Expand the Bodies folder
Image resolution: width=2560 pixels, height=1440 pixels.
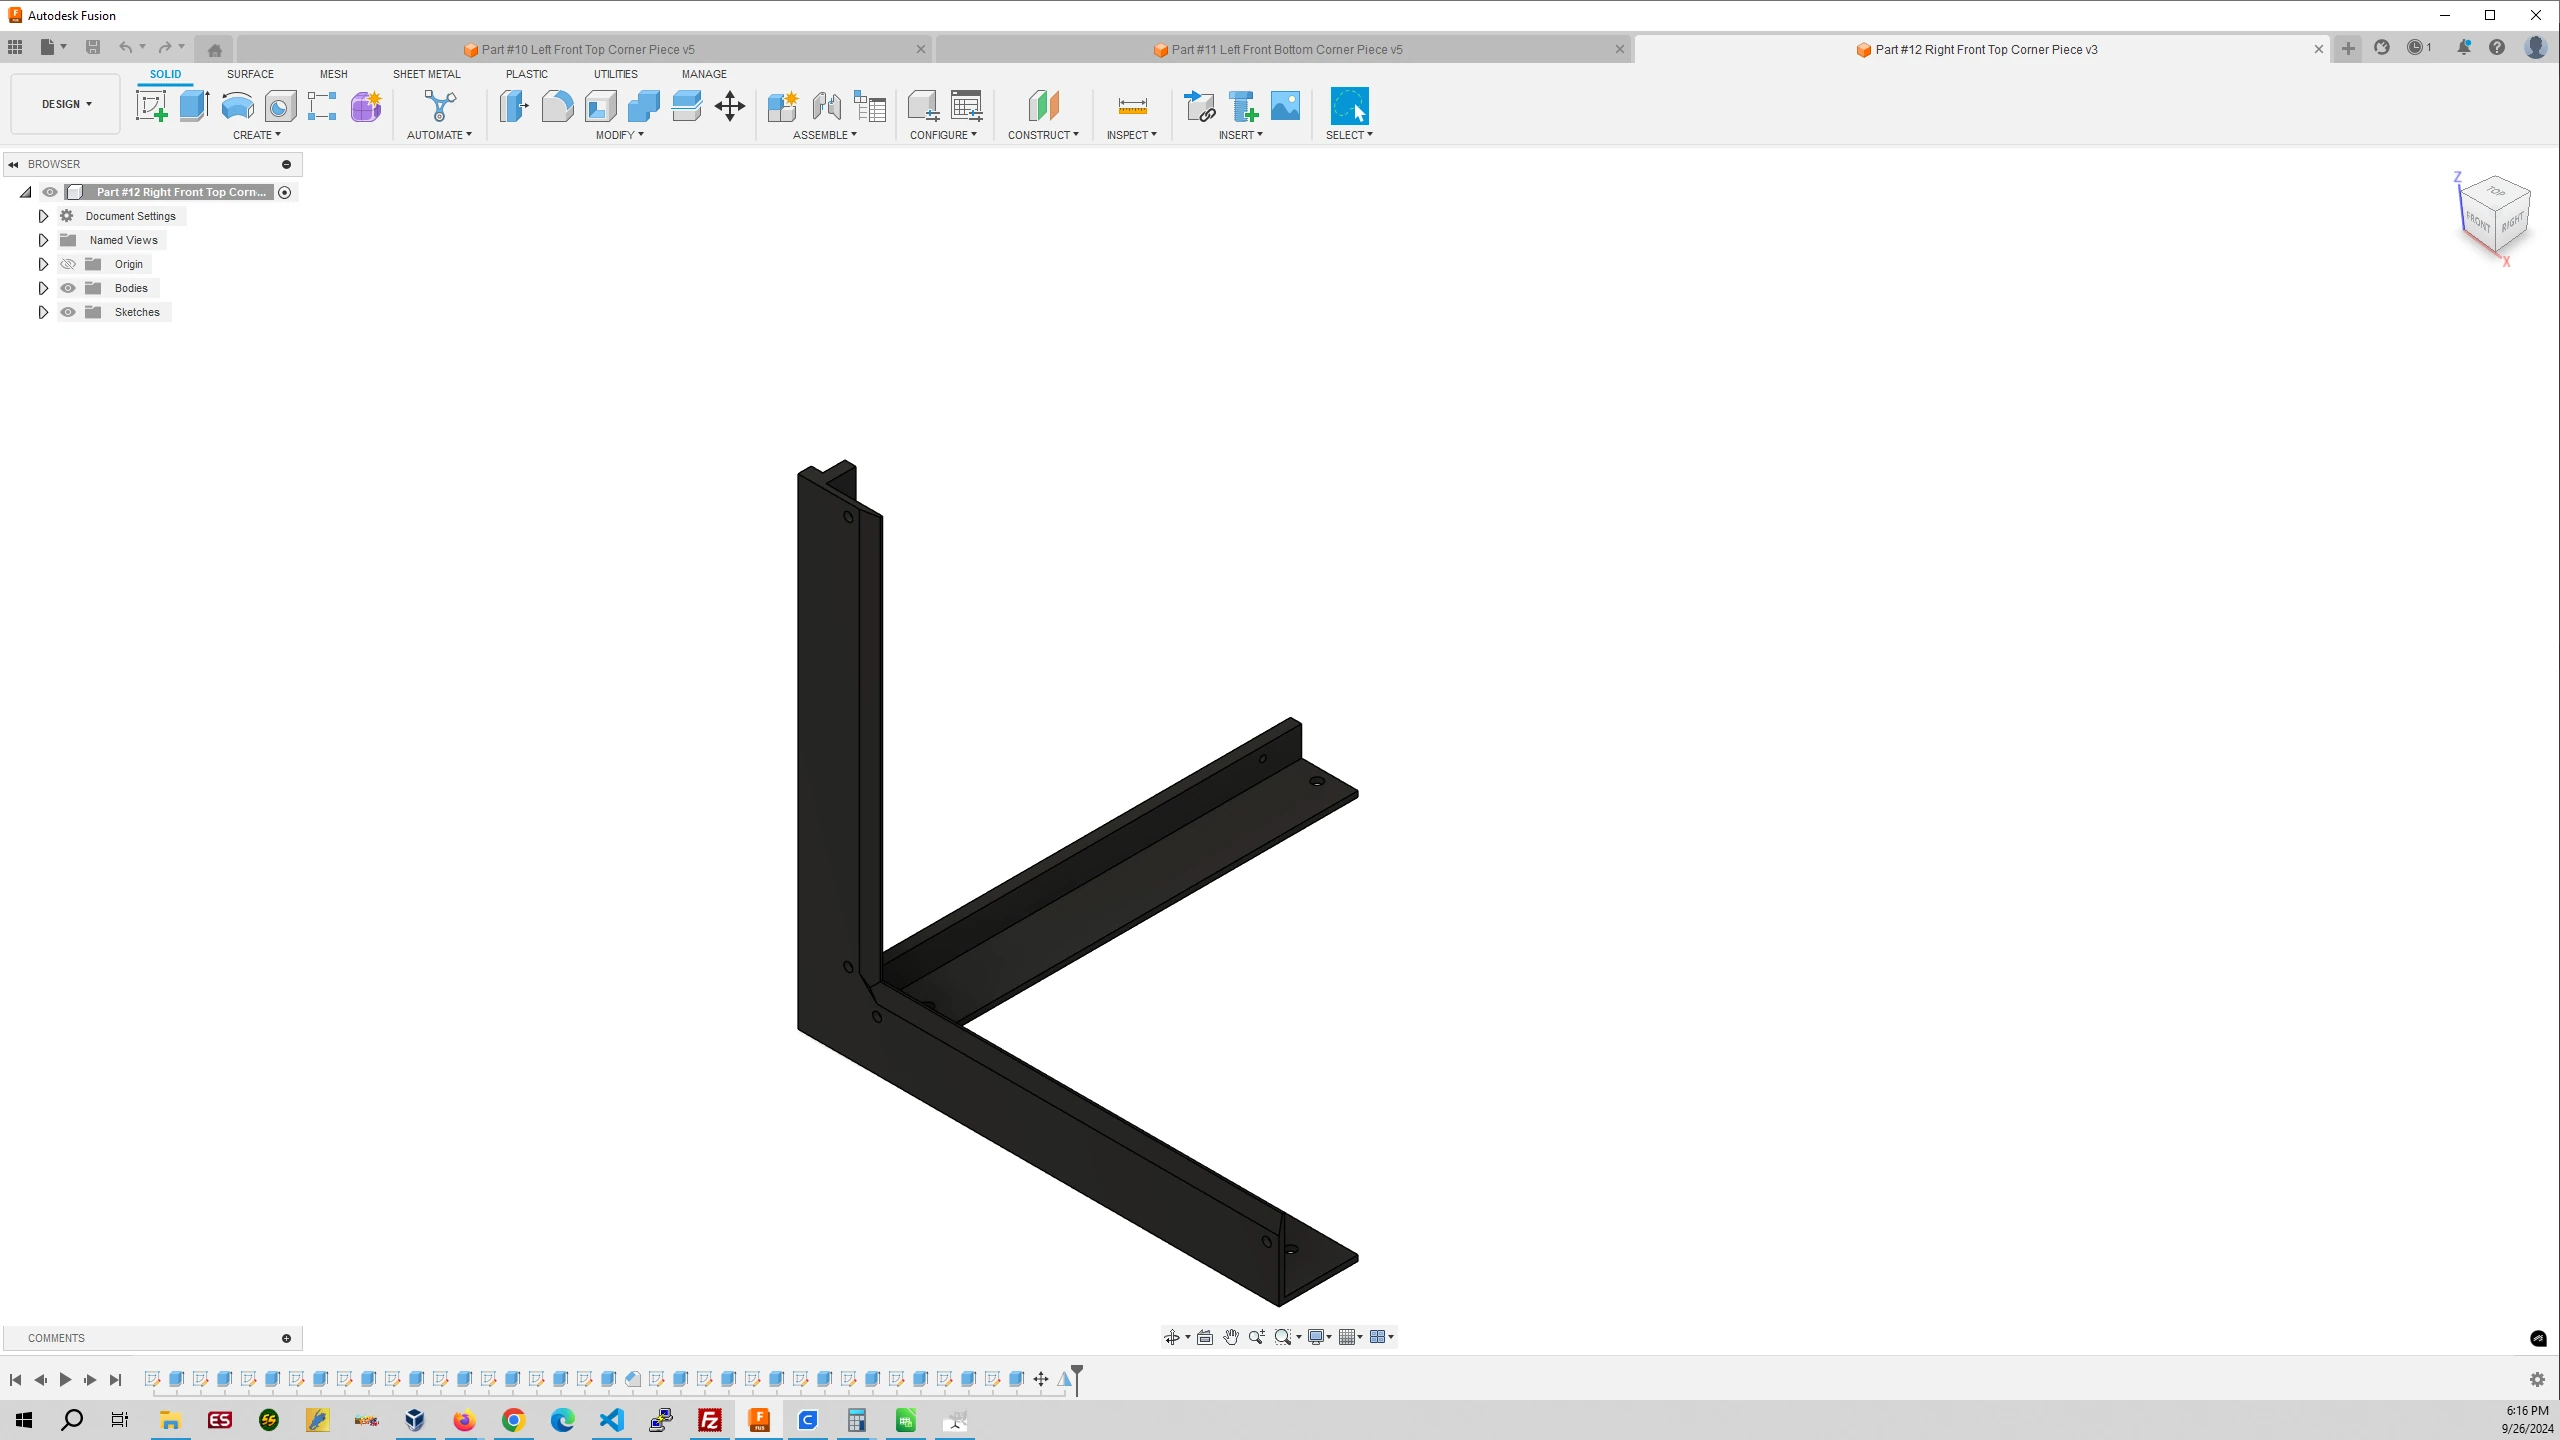(x=43, y=288)
